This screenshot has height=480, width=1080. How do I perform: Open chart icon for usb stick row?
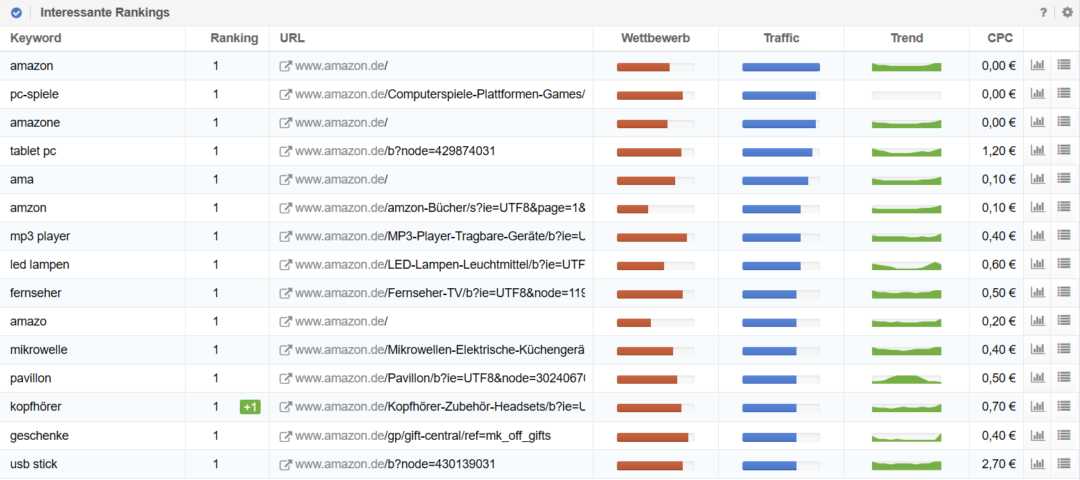point(1037,463)
